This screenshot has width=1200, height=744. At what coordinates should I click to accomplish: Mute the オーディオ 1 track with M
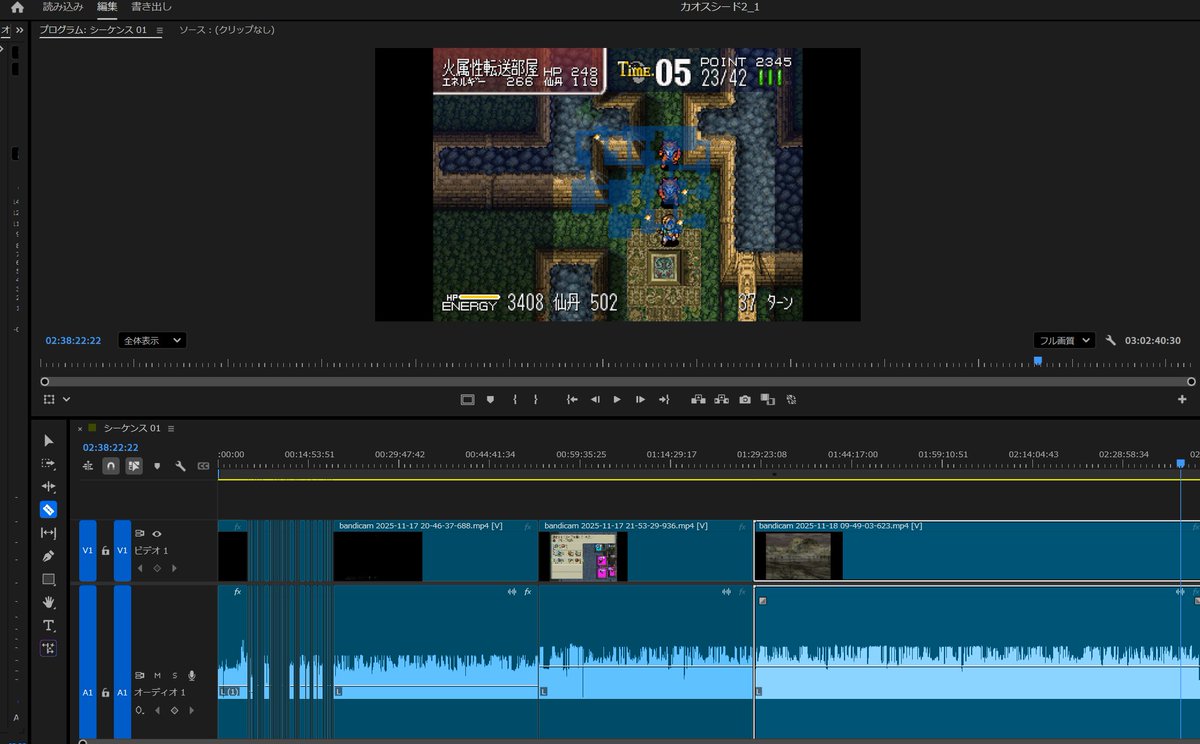(x=157, y=675)
